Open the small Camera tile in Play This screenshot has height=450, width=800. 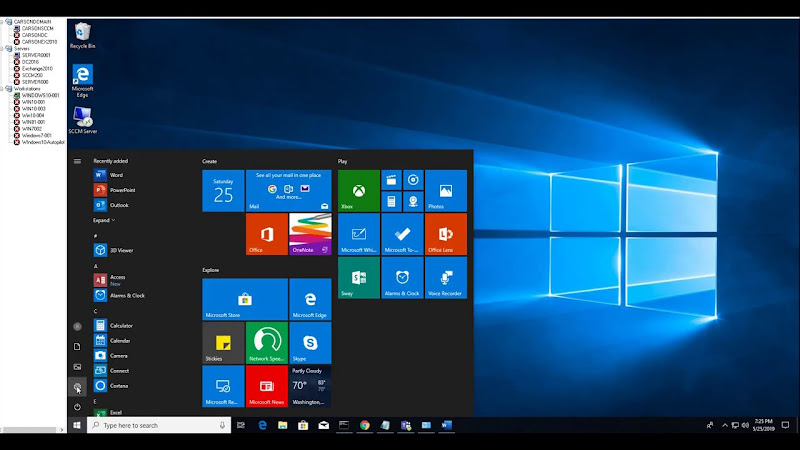click(x=413, y=202)
